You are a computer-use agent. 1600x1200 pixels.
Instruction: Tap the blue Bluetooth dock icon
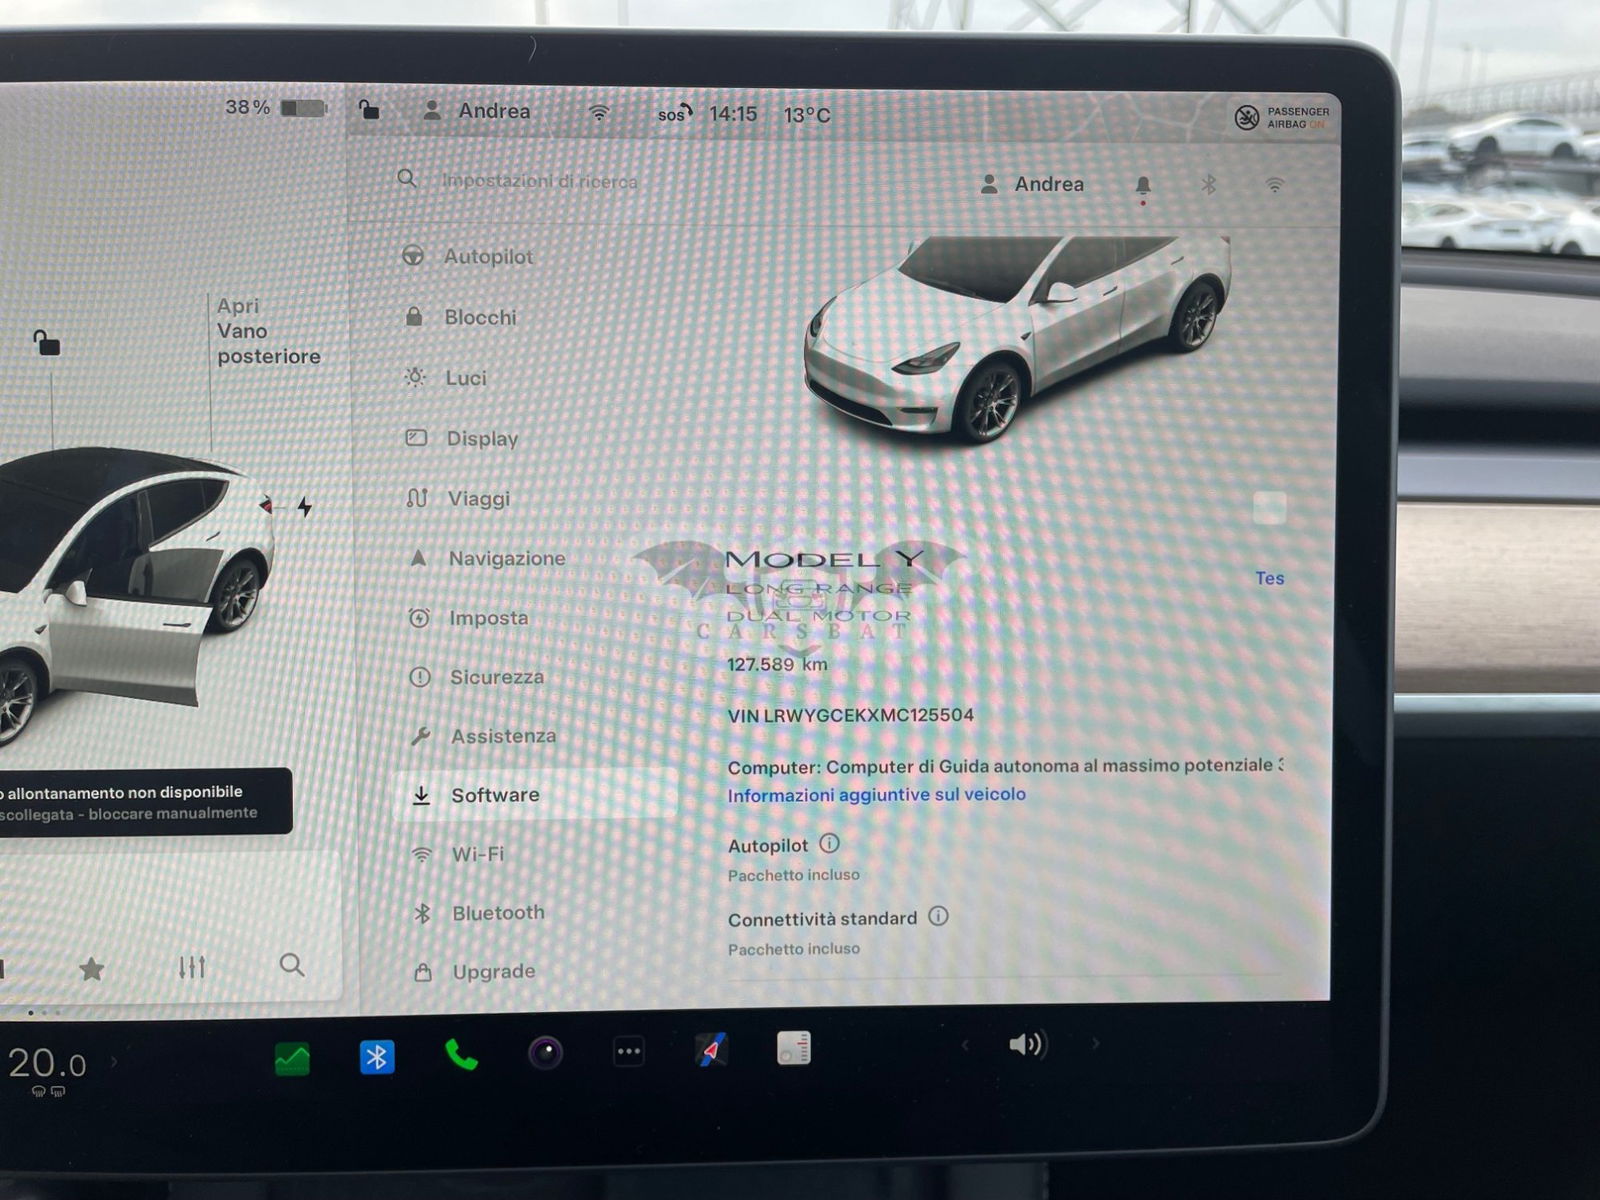click(377, 1057)
